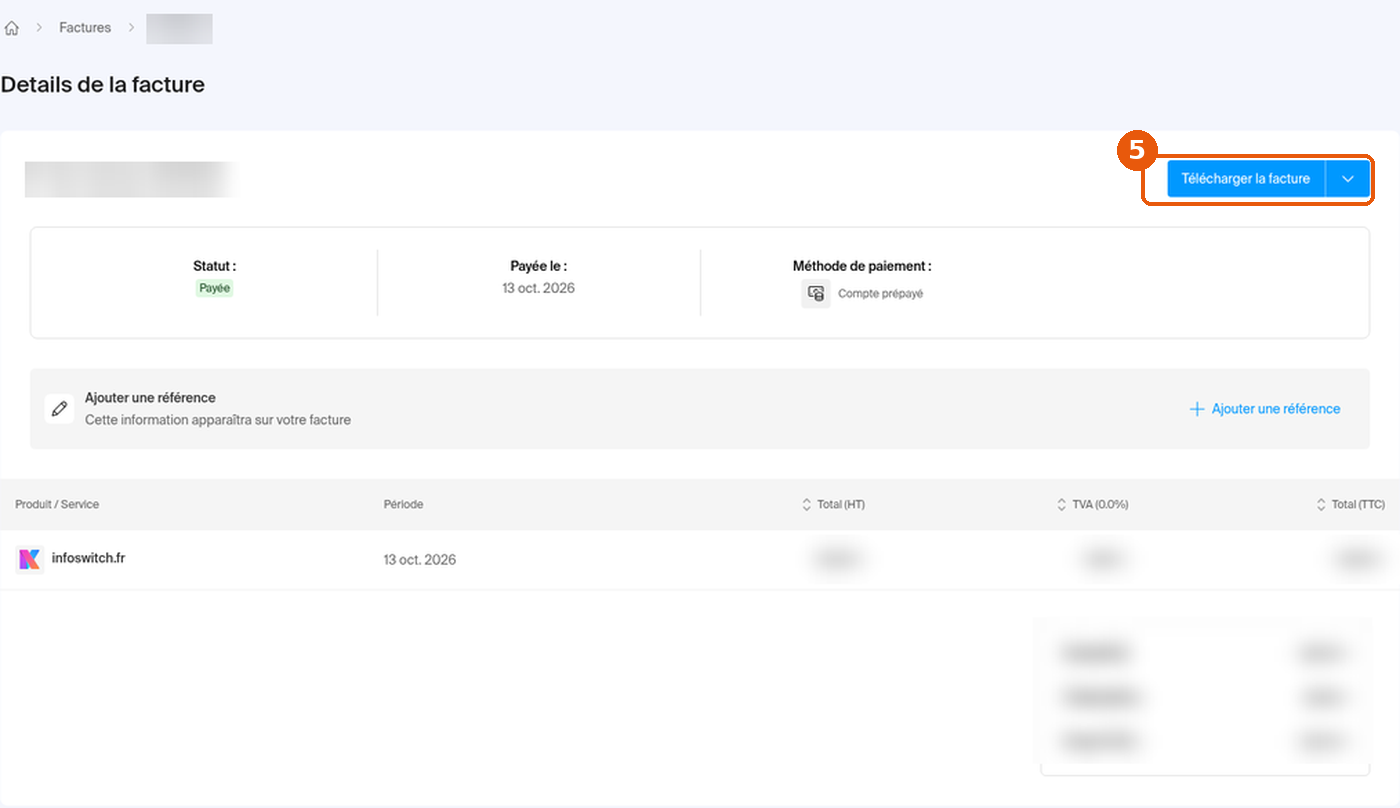Expand the download options chevron

(x=1348, y=179)
